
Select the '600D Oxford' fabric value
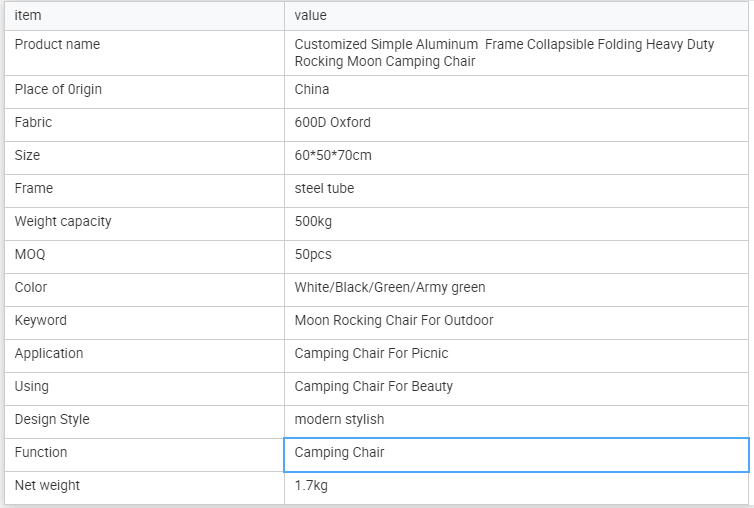(332, 123)
